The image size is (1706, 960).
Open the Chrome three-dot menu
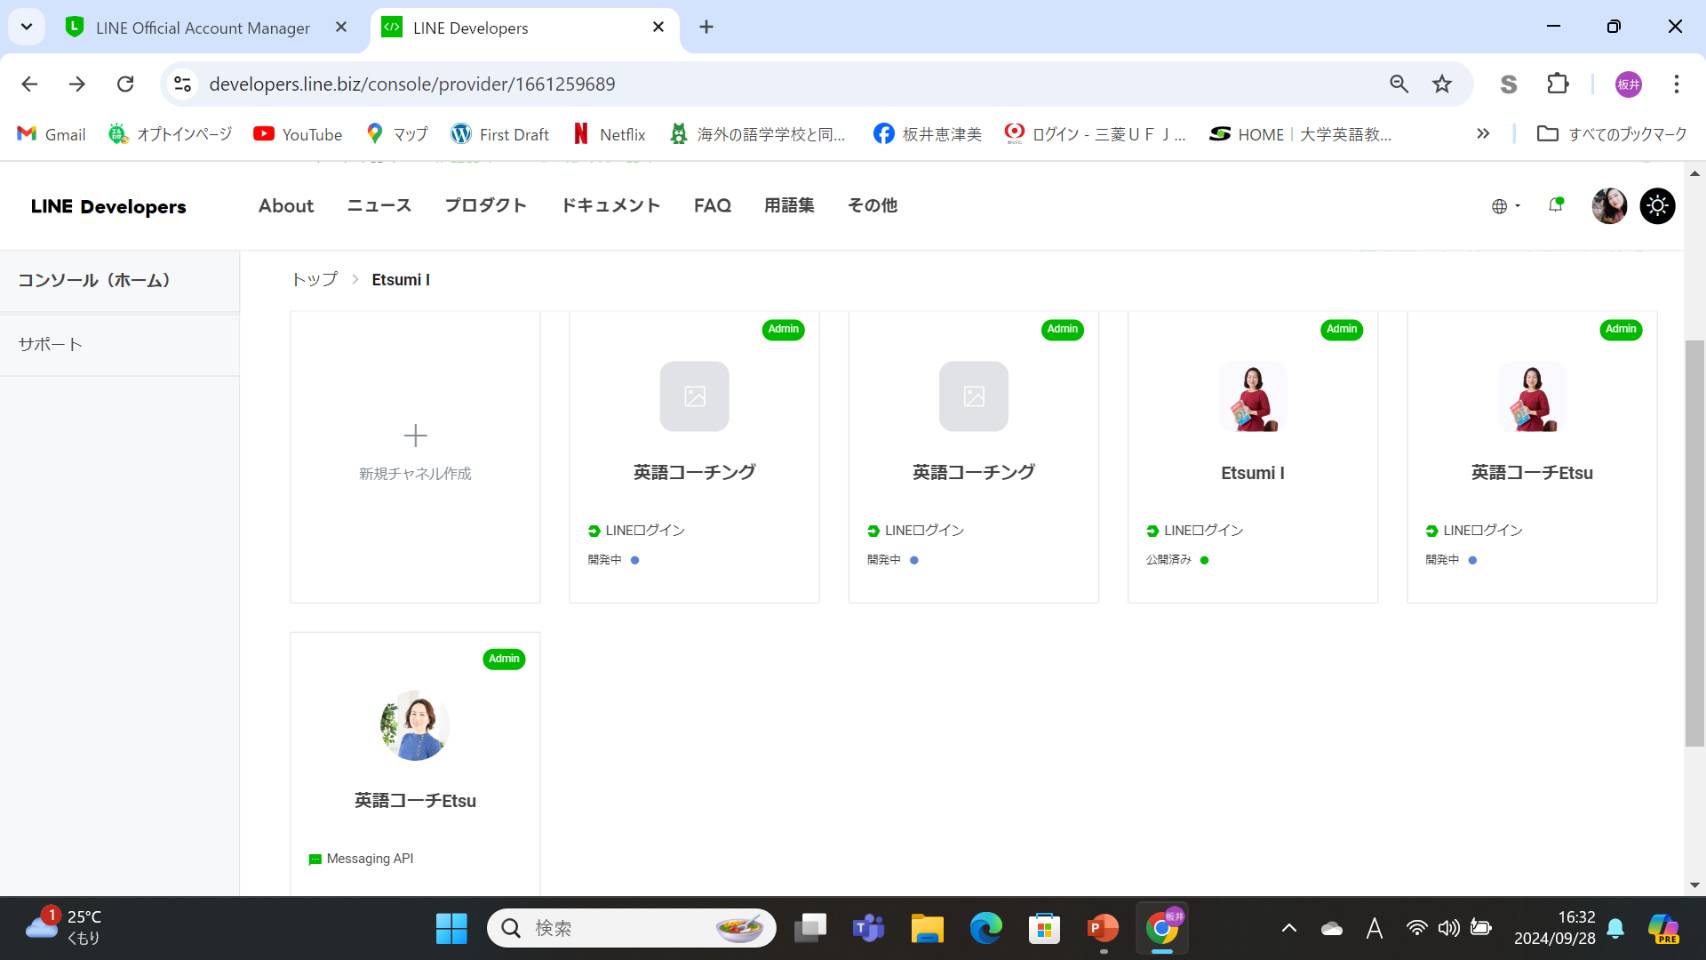1676,84
